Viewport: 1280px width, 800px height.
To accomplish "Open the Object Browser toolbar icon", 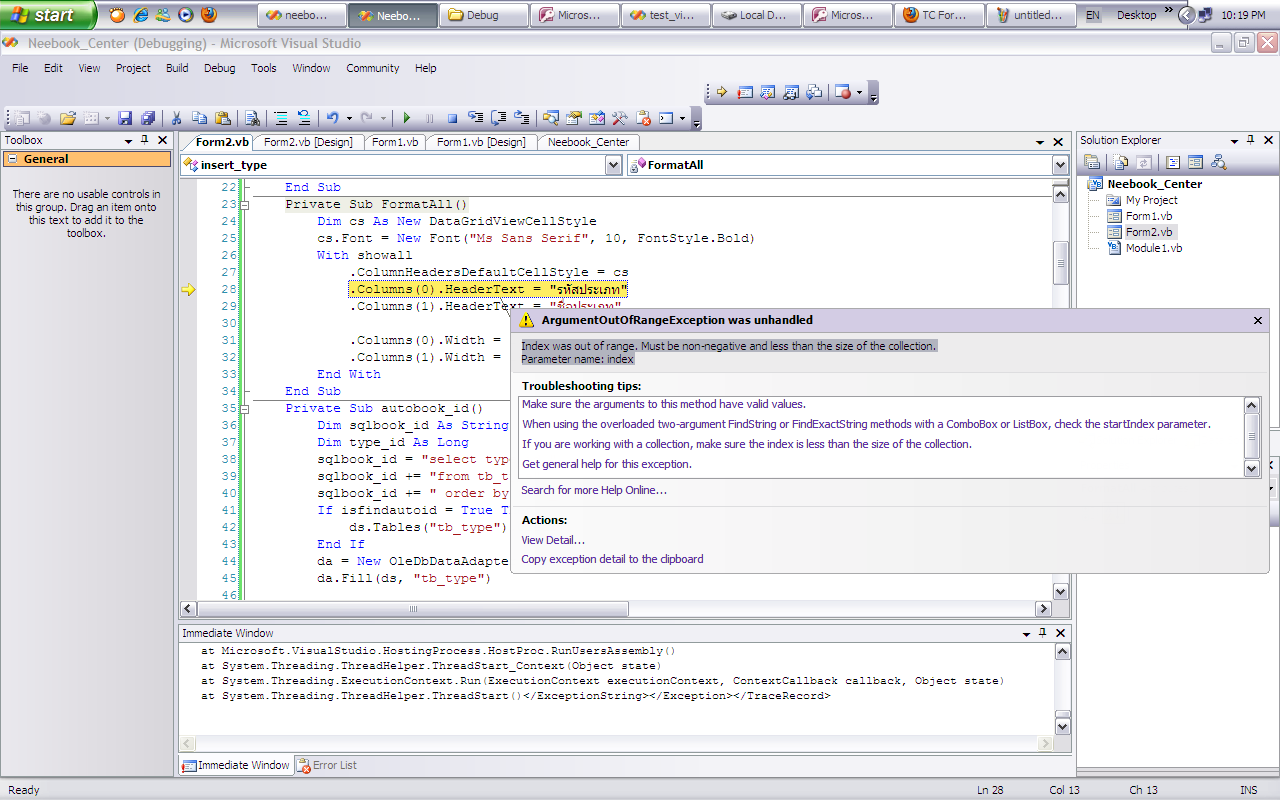I will point(597,118).
